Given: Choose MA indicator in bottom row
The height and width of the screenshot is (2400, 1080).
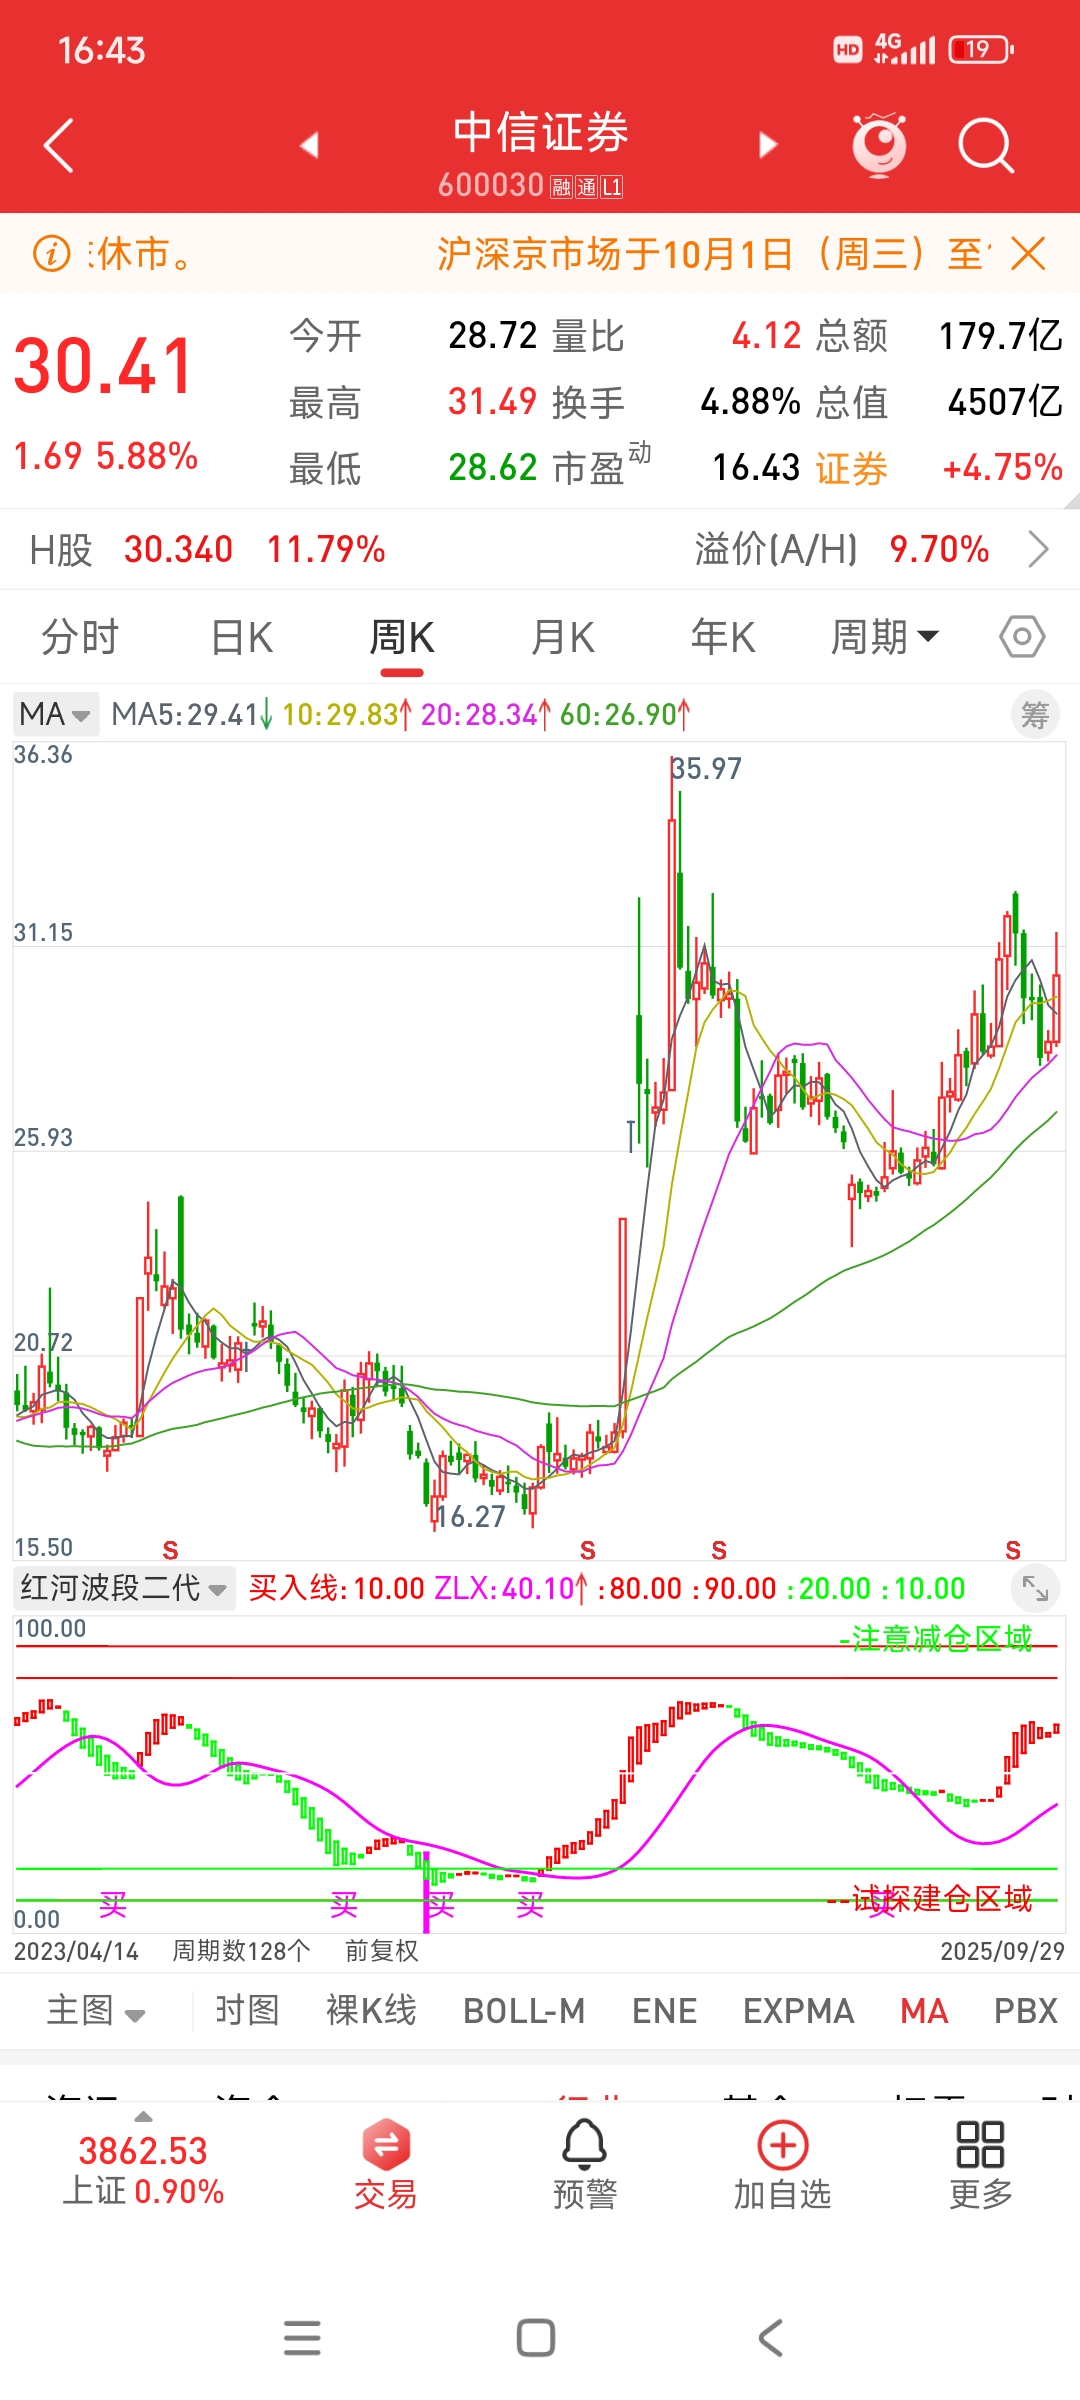Looking at the screenshot, I should click(x=924, y=2010).
